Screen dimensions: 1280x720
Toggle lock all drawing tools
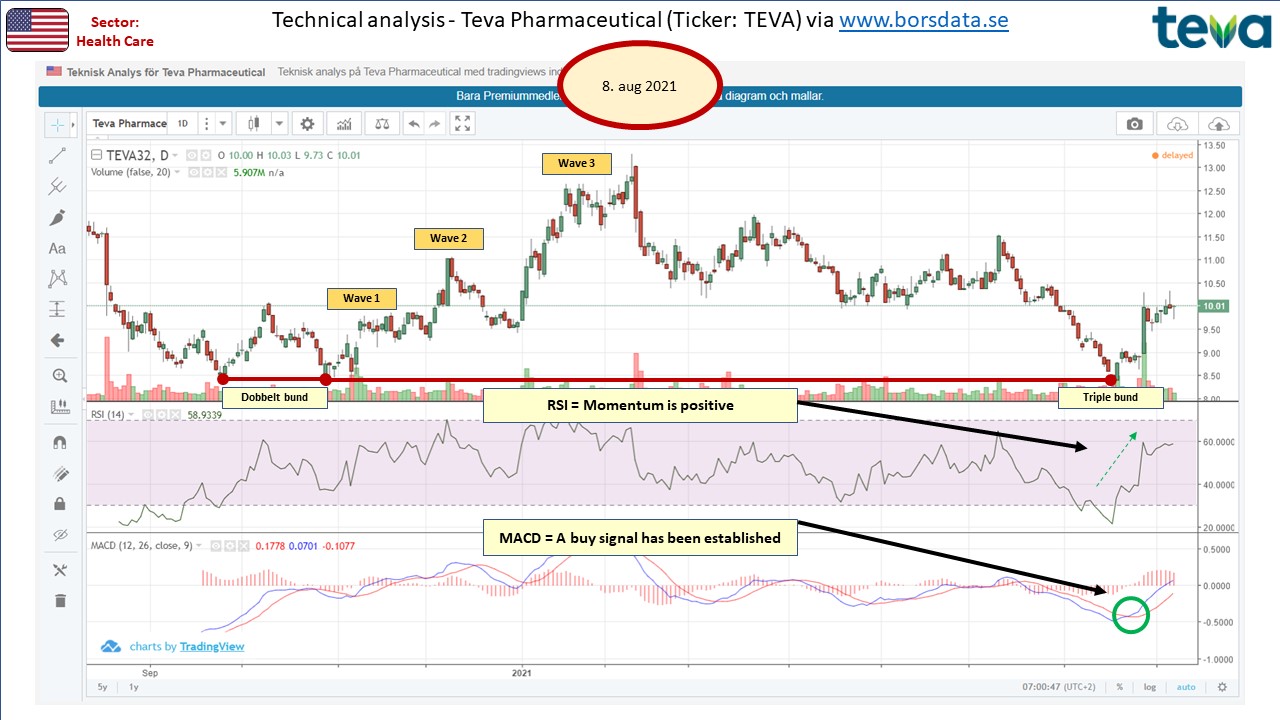tap(59, 503)
